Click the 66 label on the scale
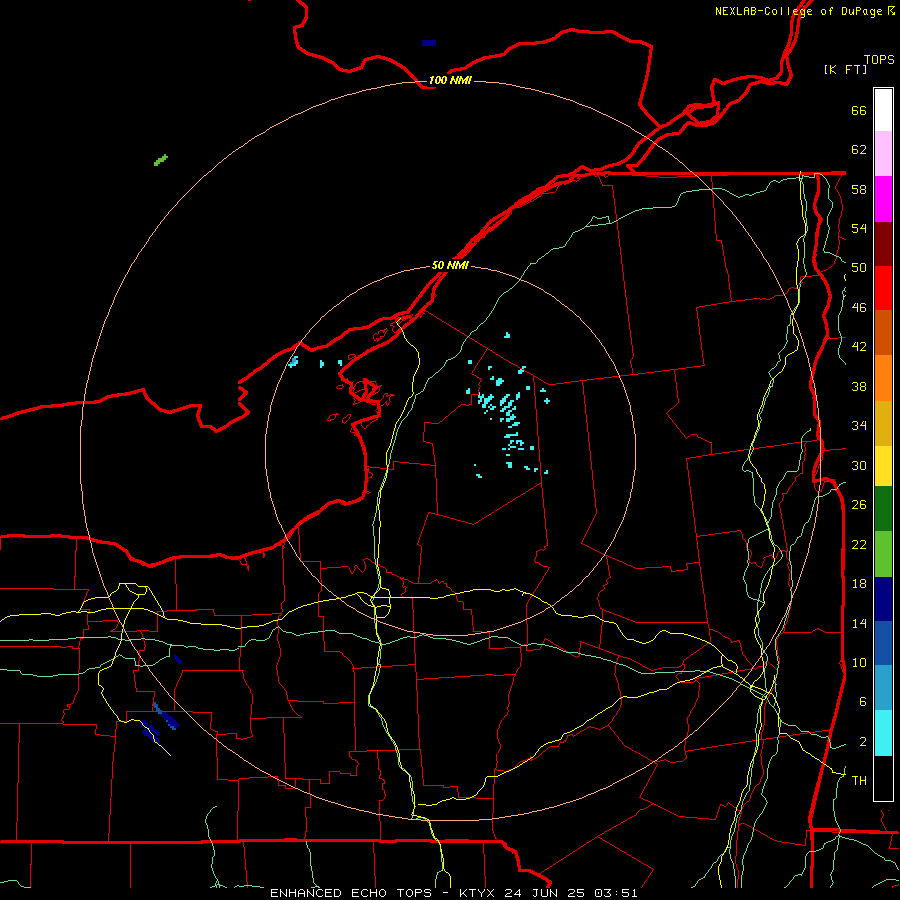This screenshot has width=900, height=900. pyautogui.click(x=859, y=110)
